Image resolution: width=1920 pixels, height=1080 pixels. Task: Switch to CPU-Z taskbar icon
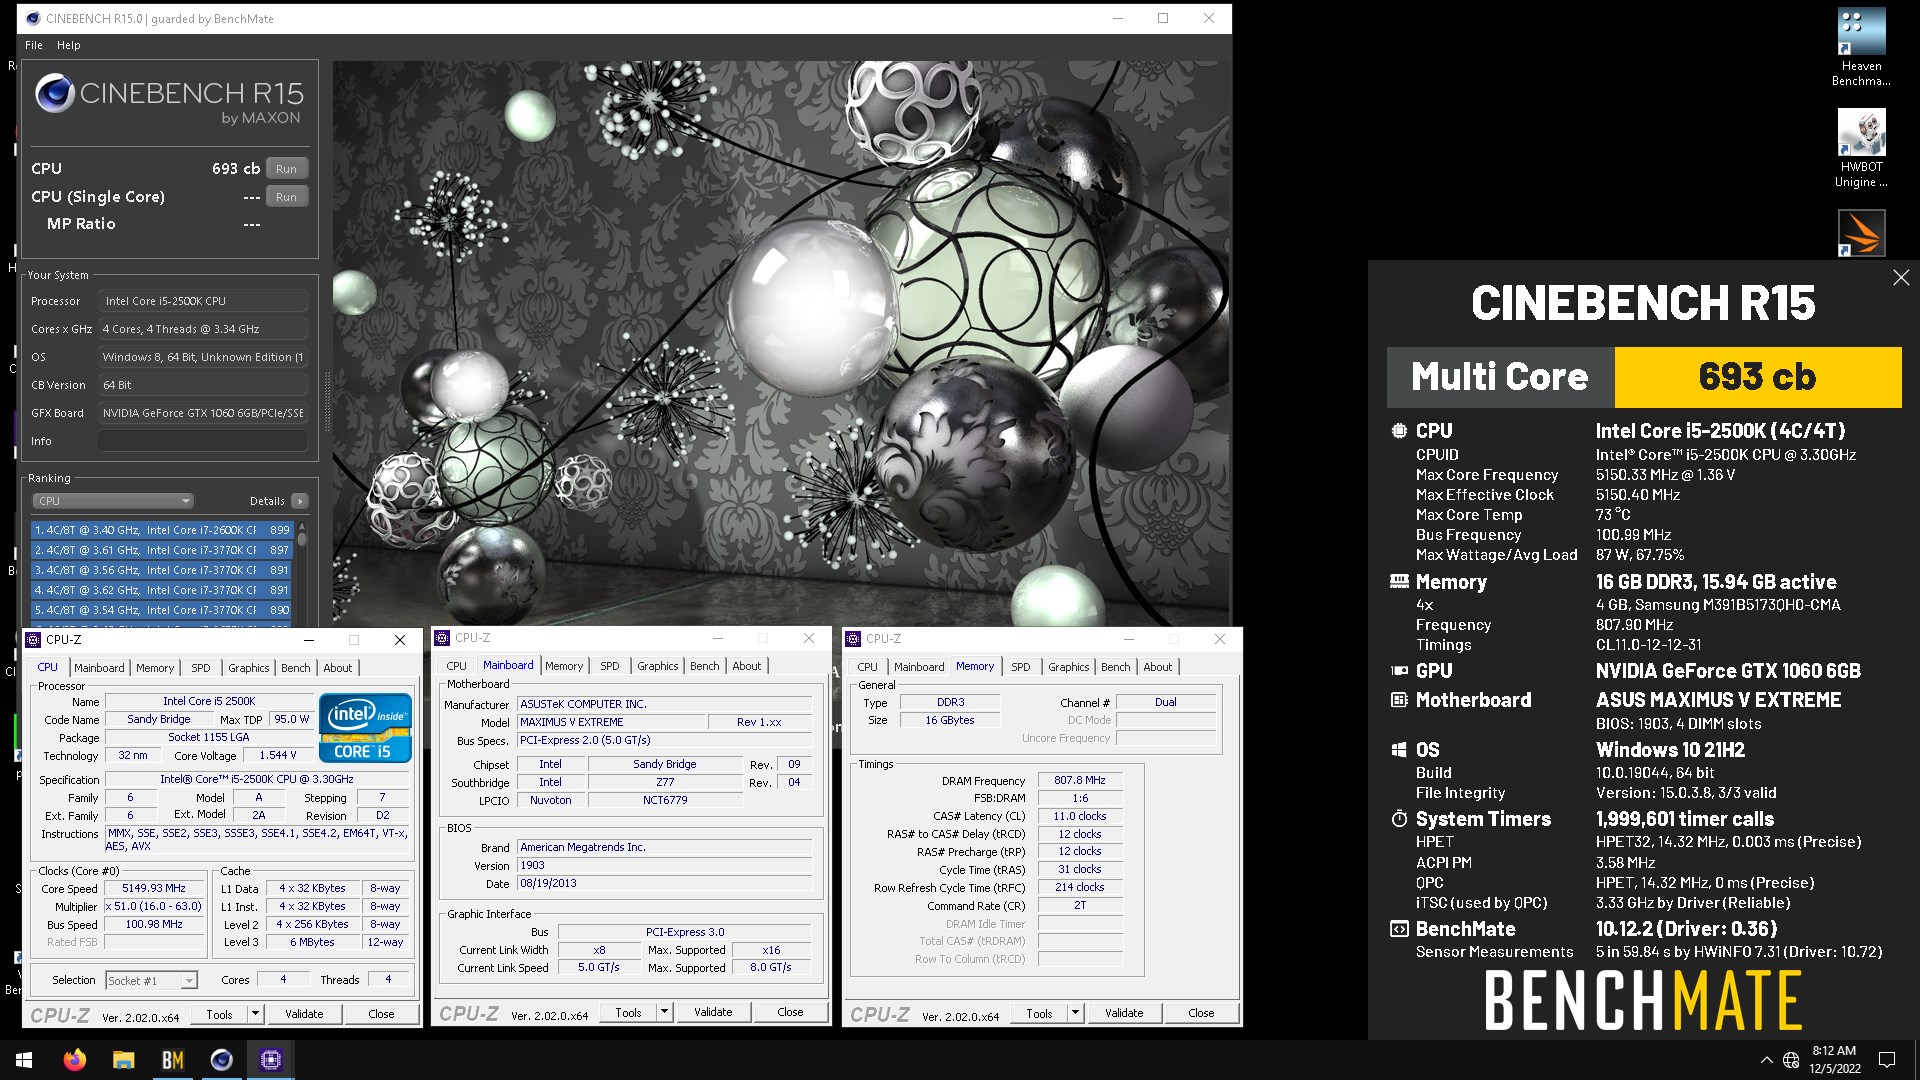pos(271,1060)
